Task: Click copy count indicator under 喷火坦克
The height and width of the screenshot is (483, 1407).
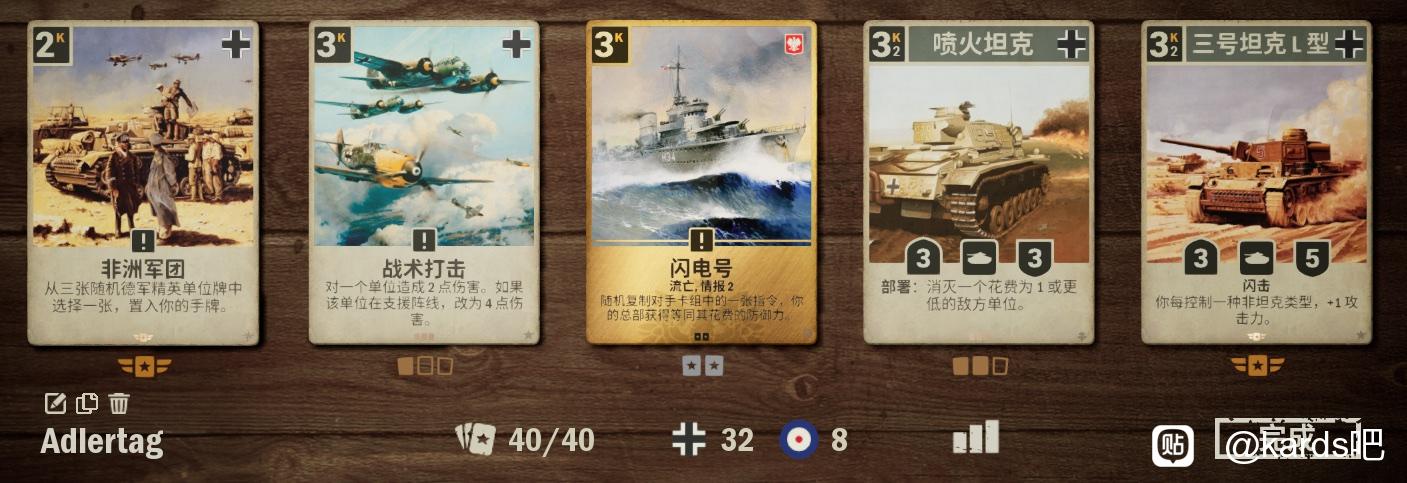Action: 980,366
